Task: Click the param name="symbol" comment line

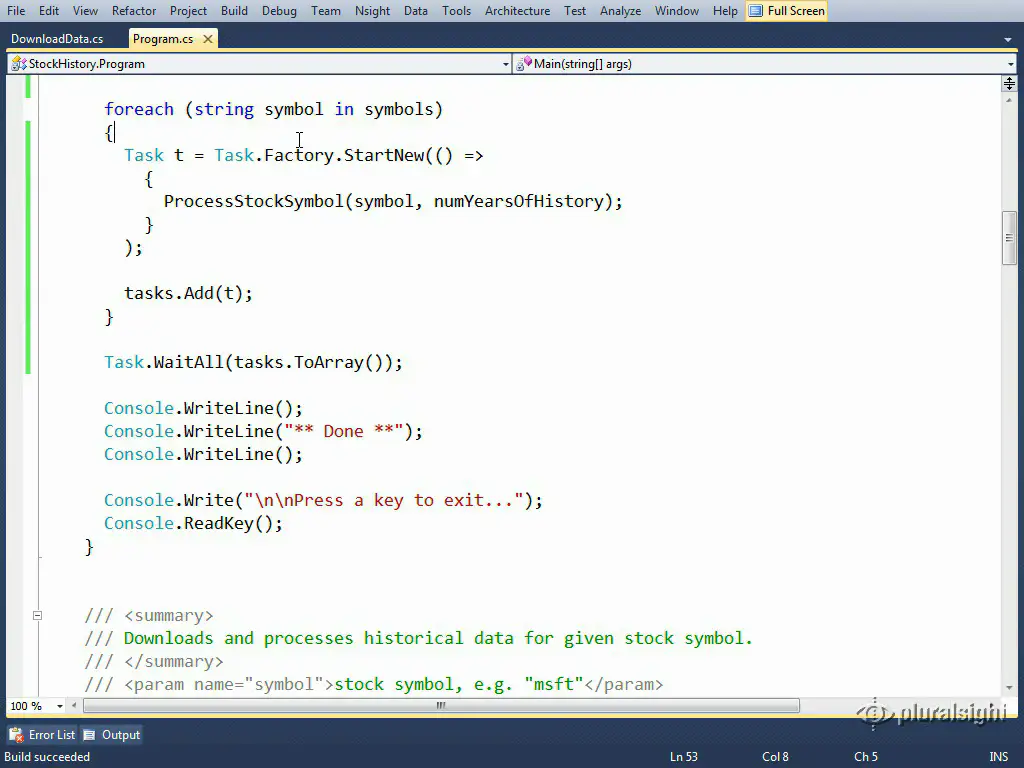Action: coord(374,684)
